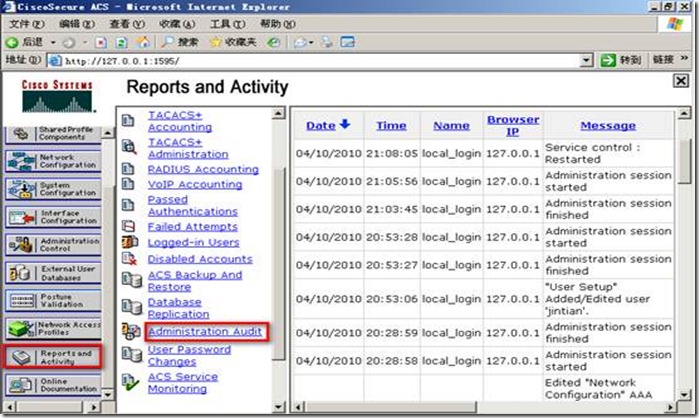Open External User Databases navigation button
Screen dimensions: 699x418
tap(53, 273)
